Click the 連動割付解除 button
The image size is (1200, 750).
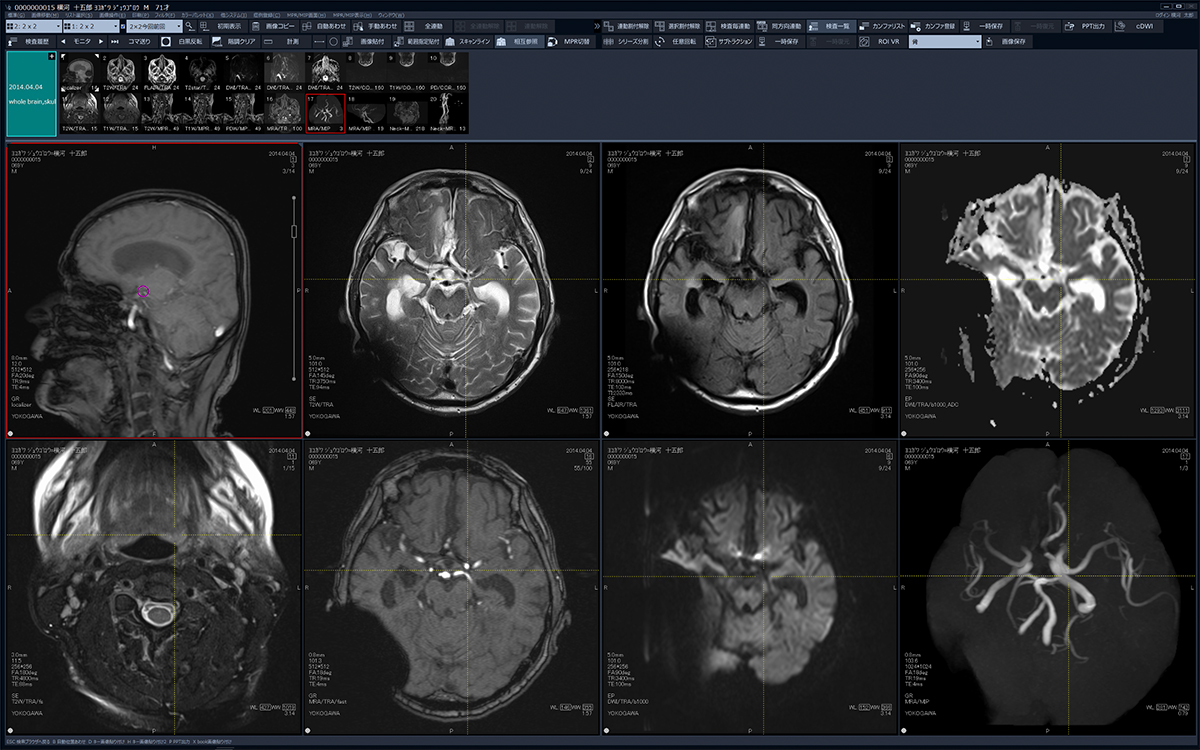(629, 25)
